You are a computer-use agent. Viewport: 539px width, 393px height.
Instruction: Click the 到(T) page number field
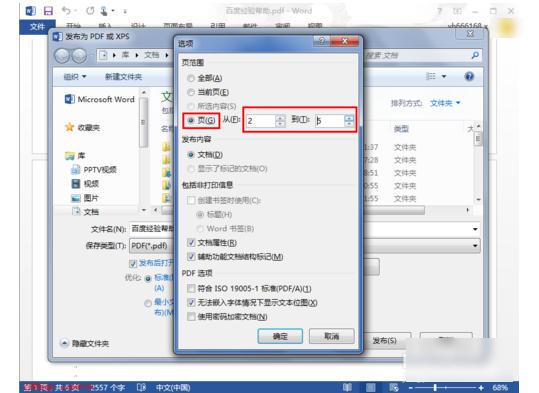[x=329, y=121]
